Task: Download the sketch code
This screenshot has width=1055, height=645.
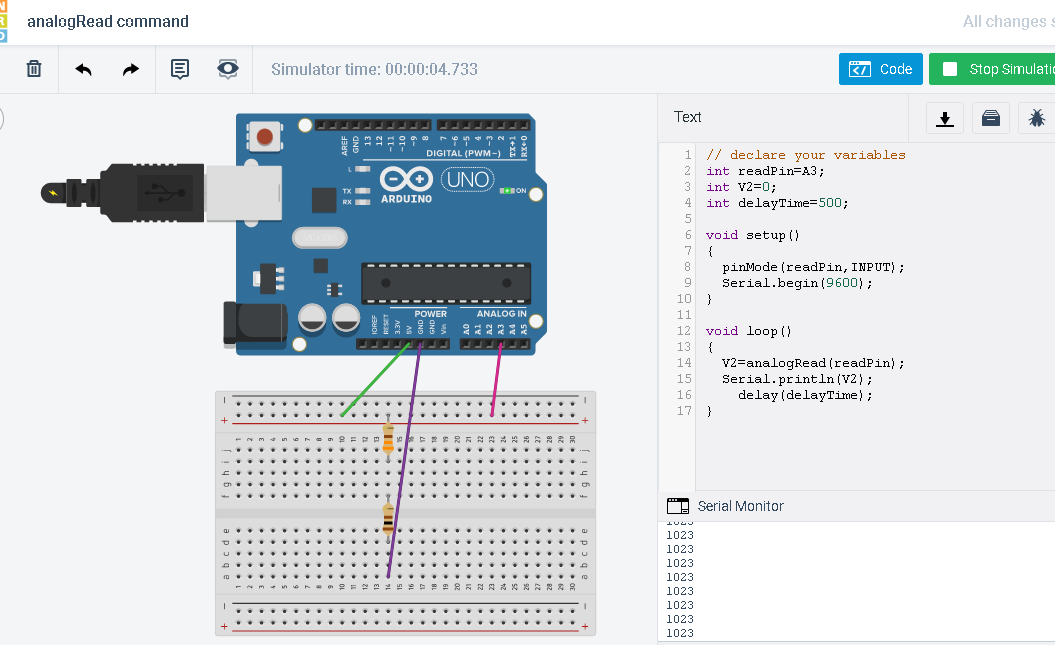Action: 944,118
